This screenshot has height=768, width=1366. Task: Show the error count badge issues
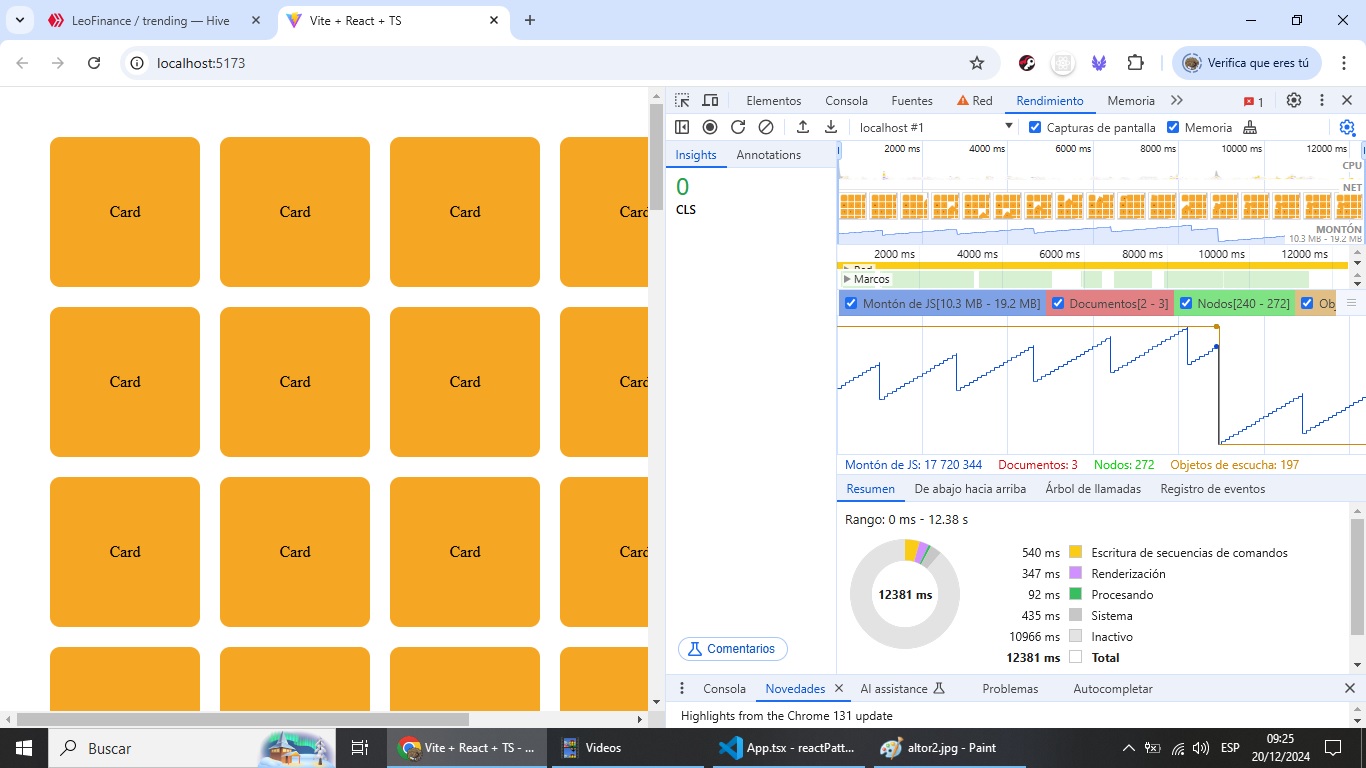pos(1254,101)
